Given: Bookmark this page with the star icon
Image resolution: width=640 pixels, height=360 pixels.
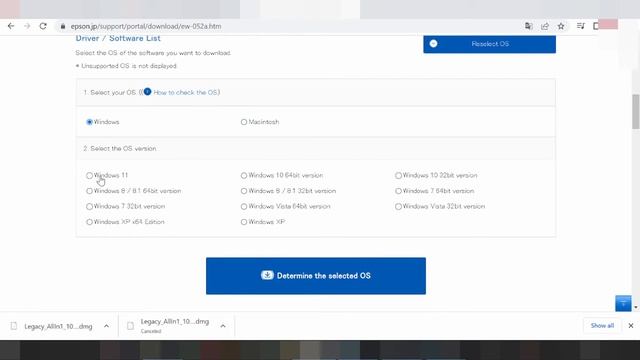Looking at the screenshot, I should coord(561,26).
